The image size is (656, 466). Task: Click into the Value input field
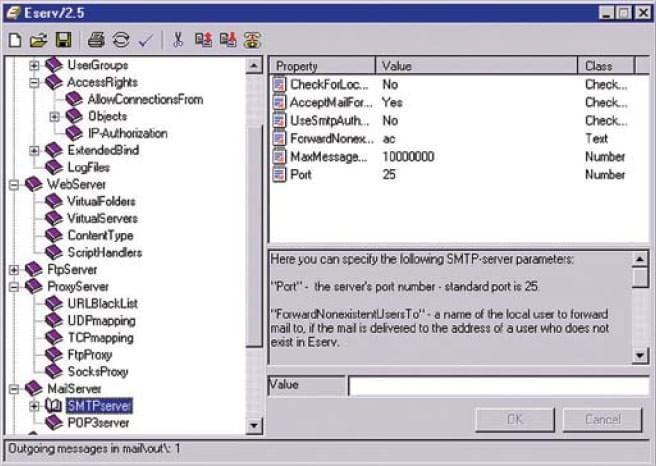[x=497, y=385]
